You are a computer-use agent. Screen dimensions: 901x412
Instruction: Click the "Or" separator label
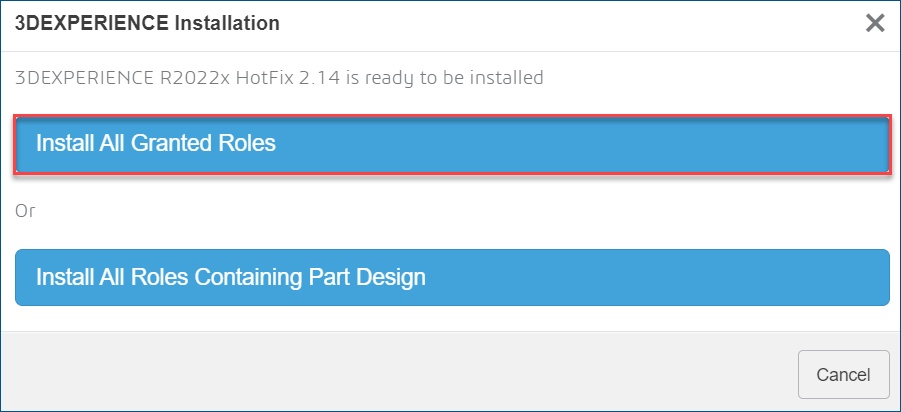(25, 211)
